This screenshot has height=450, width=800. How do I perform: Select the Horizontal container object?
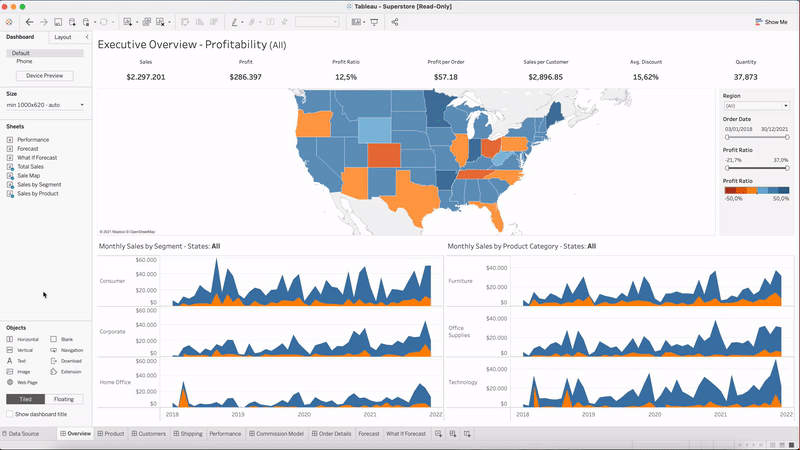pyautogui.click(x=22, y=339)
